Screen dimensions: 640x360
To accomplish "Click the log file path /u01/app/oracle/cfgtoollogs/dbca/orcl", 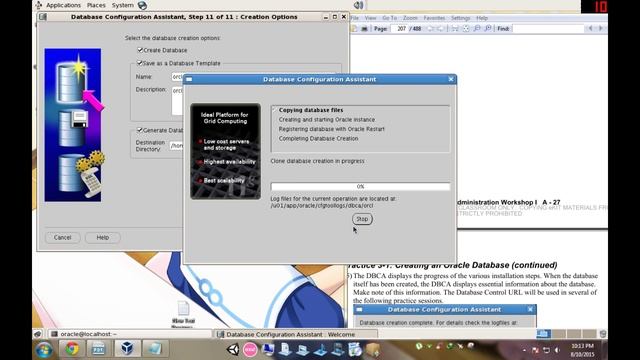I will click(x=322, y=206).
